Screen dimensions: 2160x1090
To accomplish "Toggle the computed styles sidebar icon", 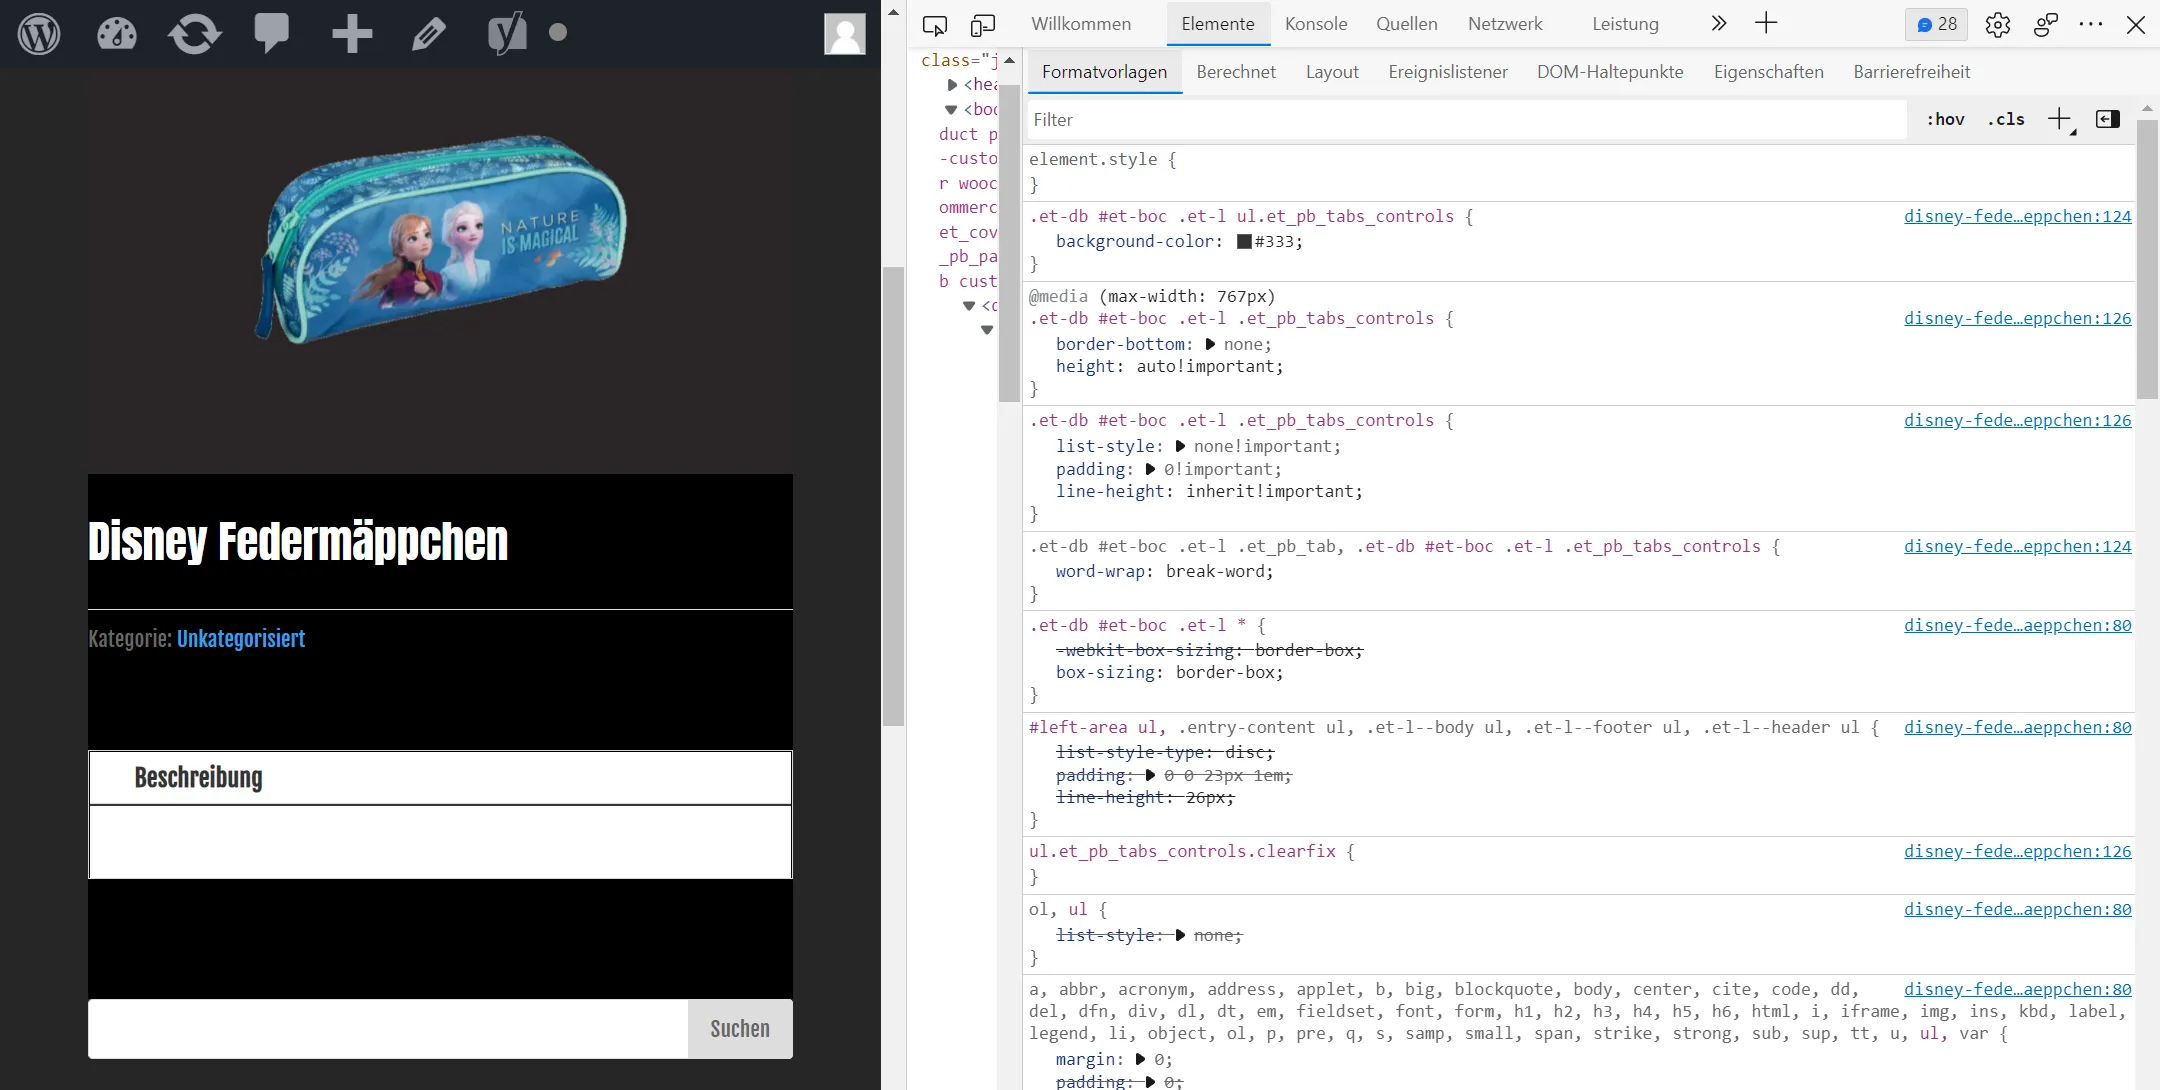I will (2108, 120).
